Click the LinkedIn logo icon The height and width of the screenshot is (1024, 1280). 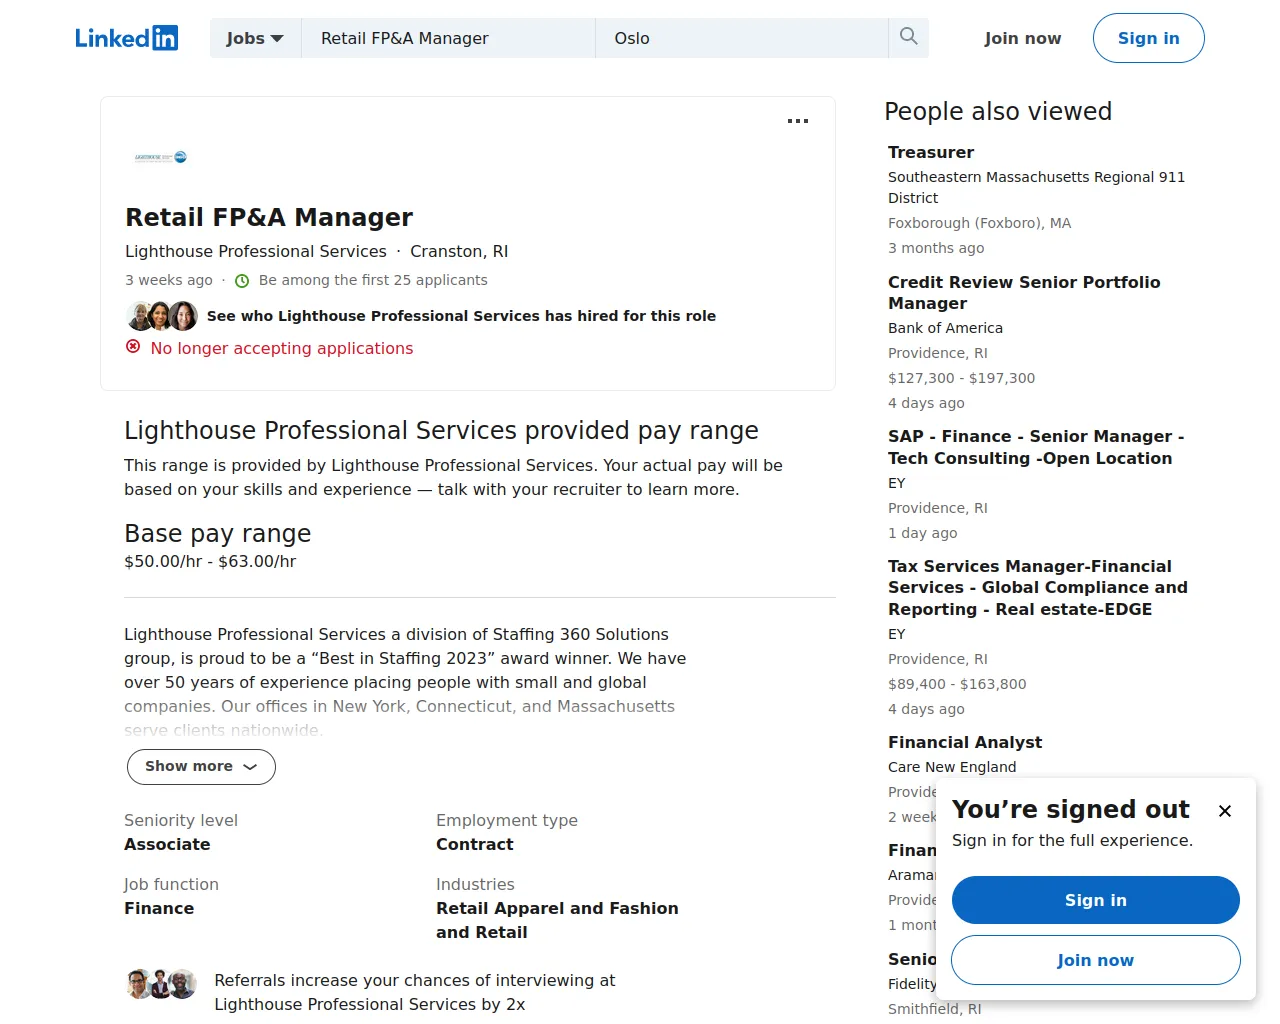pyautogui.click(x=126, y=38)
